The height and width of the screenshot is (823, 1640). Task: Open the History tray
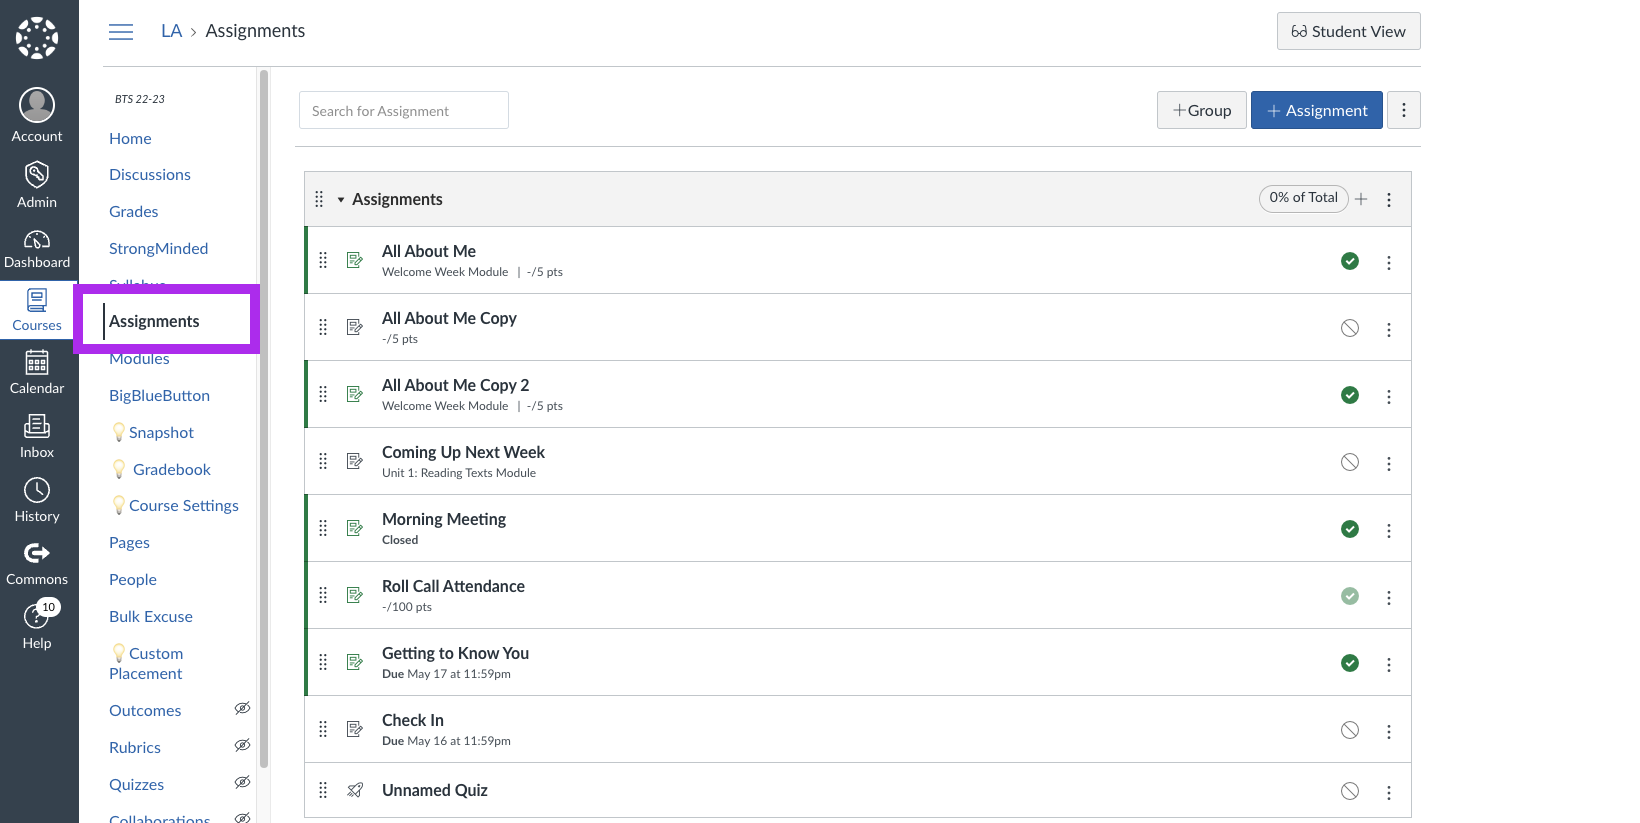37,500
